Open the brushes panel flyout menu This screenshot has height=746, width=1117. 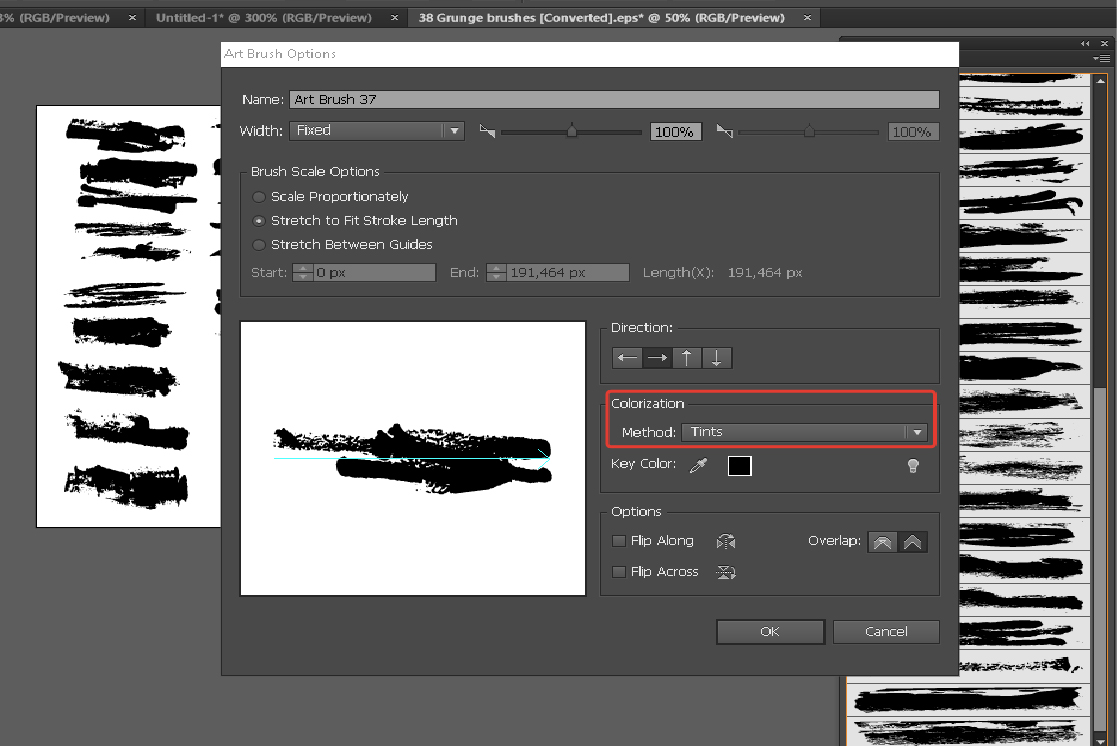[1102, 59]
